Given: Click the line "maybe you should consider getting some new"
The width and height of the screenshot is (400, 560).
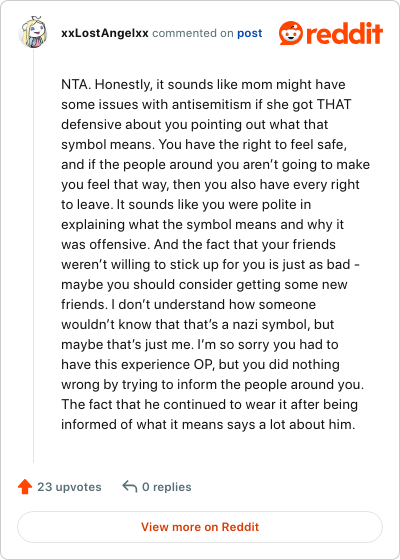Looking at the screenshot, I should pos(204,285).
